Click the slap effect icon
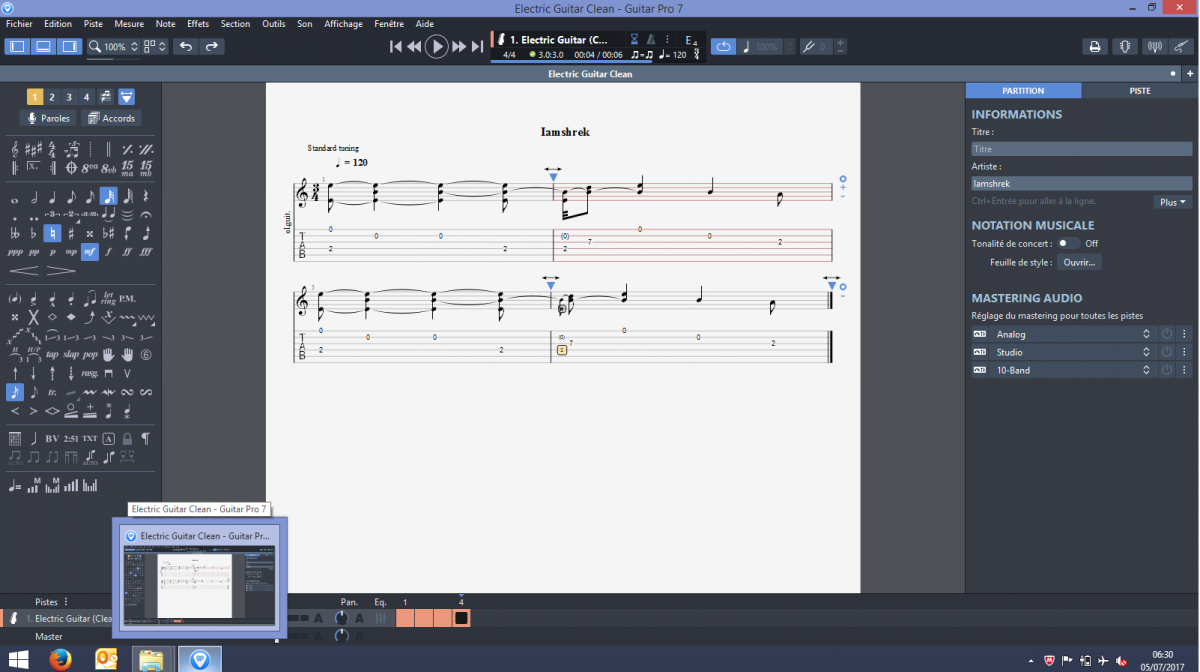 click(x=71, y=354)
